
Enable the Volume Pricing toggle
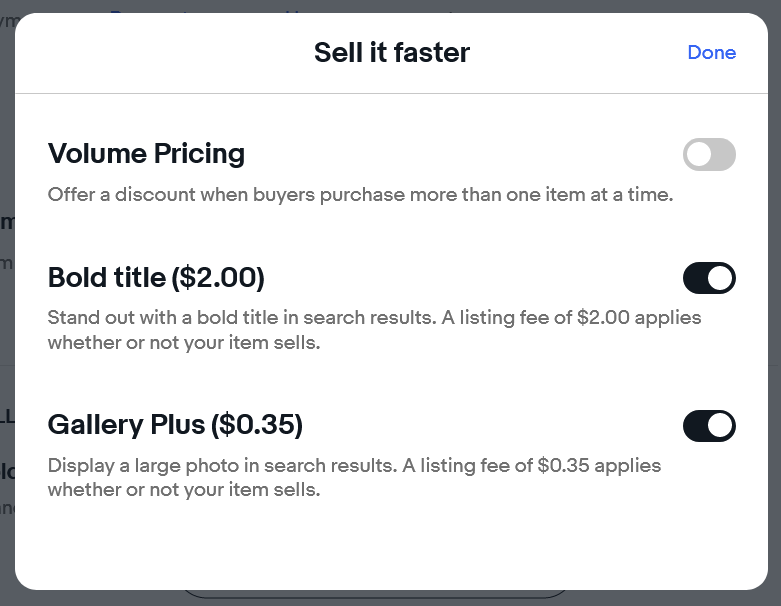[709, 154]
